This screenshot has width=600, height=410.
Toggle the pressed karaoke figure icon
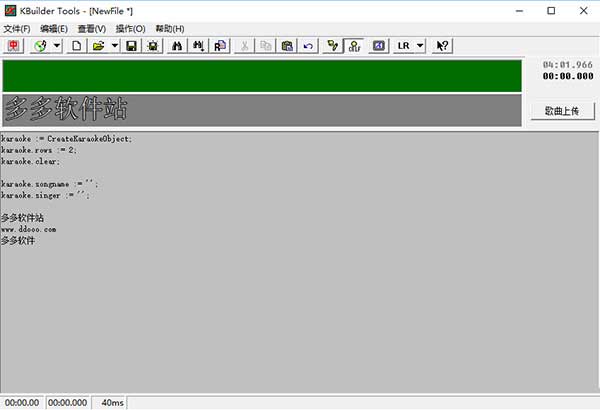point(354,46)
